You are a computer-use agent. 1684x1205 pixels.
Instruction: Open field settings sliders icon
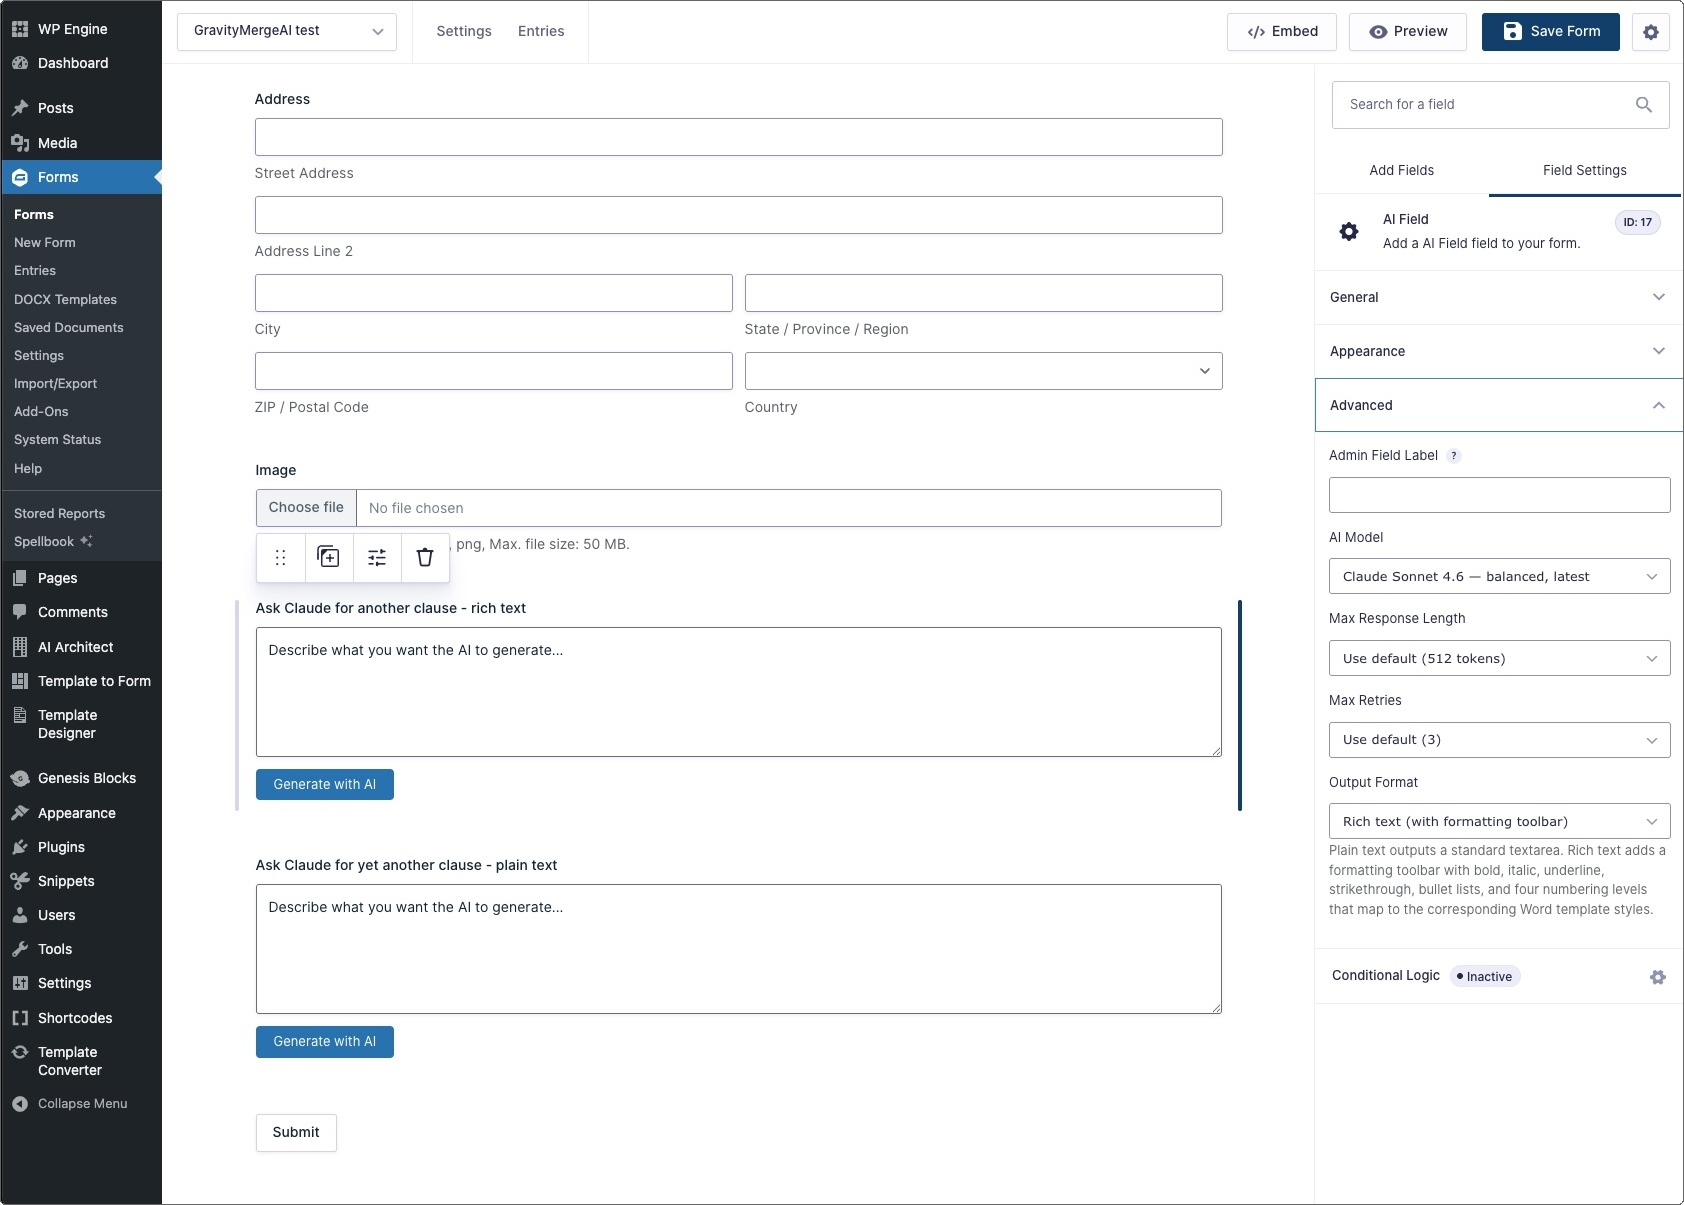tap(377, 557)
